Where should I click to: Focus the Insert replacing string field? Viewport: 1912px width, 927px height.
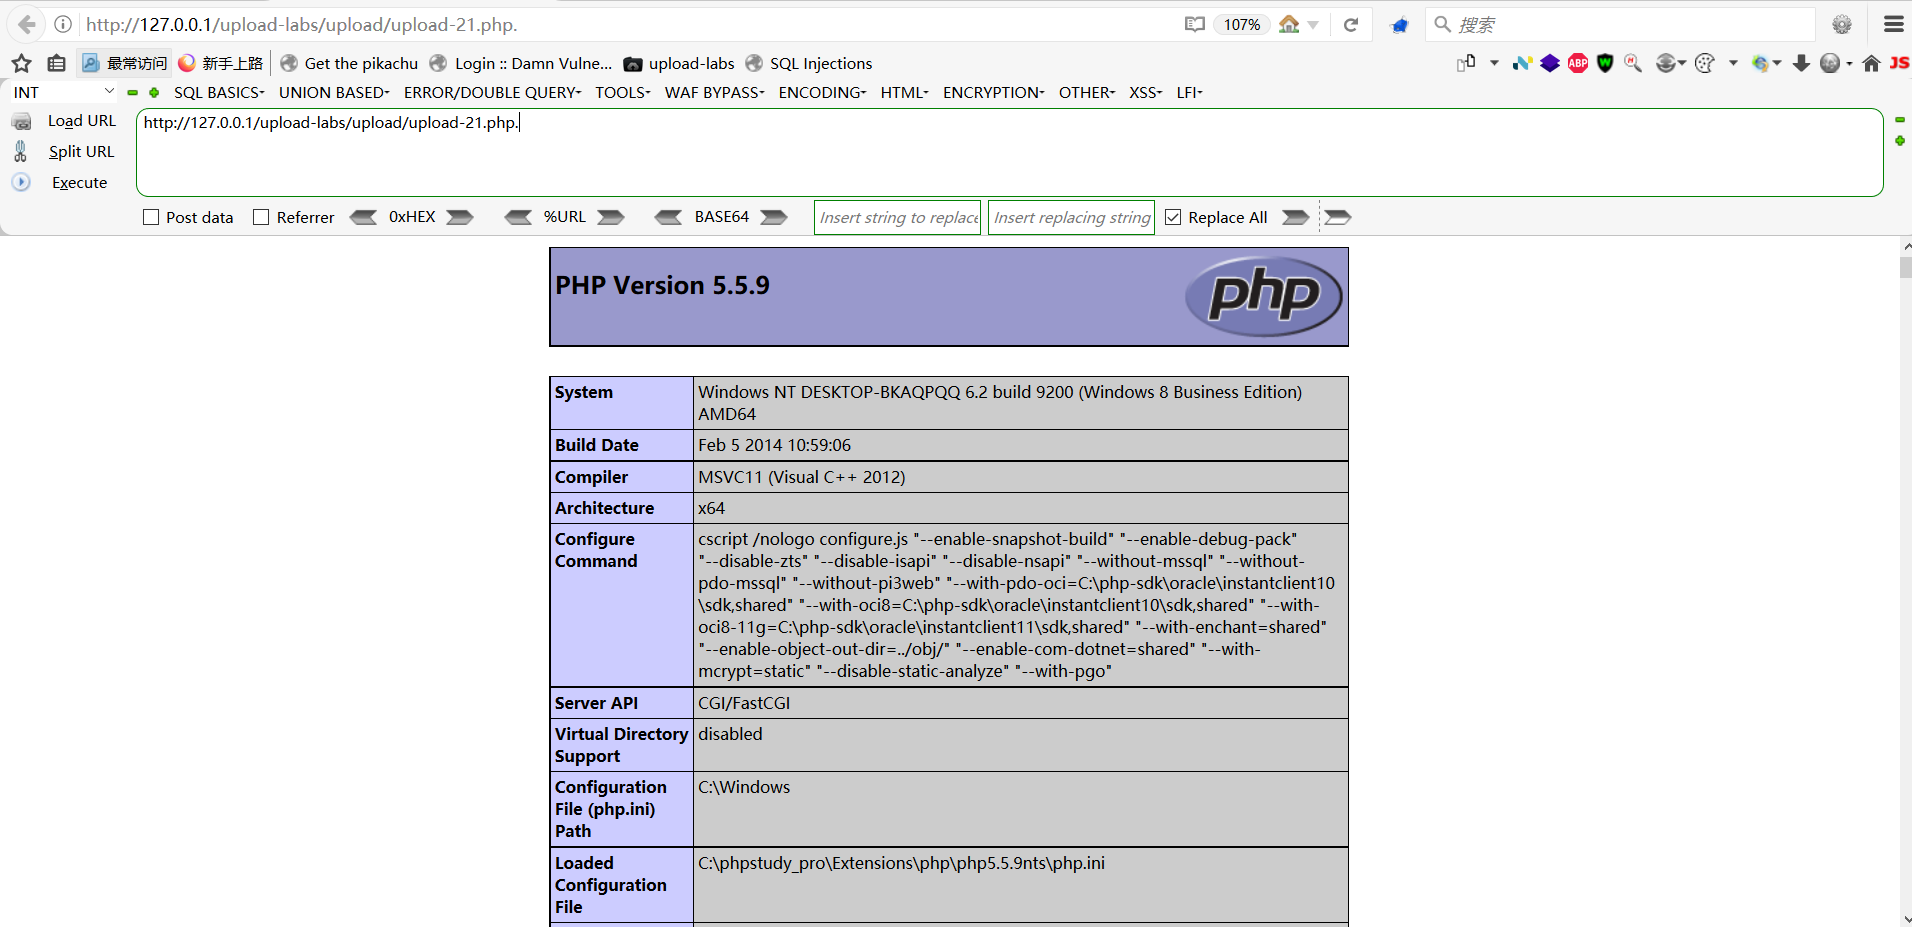(1071, 217)
